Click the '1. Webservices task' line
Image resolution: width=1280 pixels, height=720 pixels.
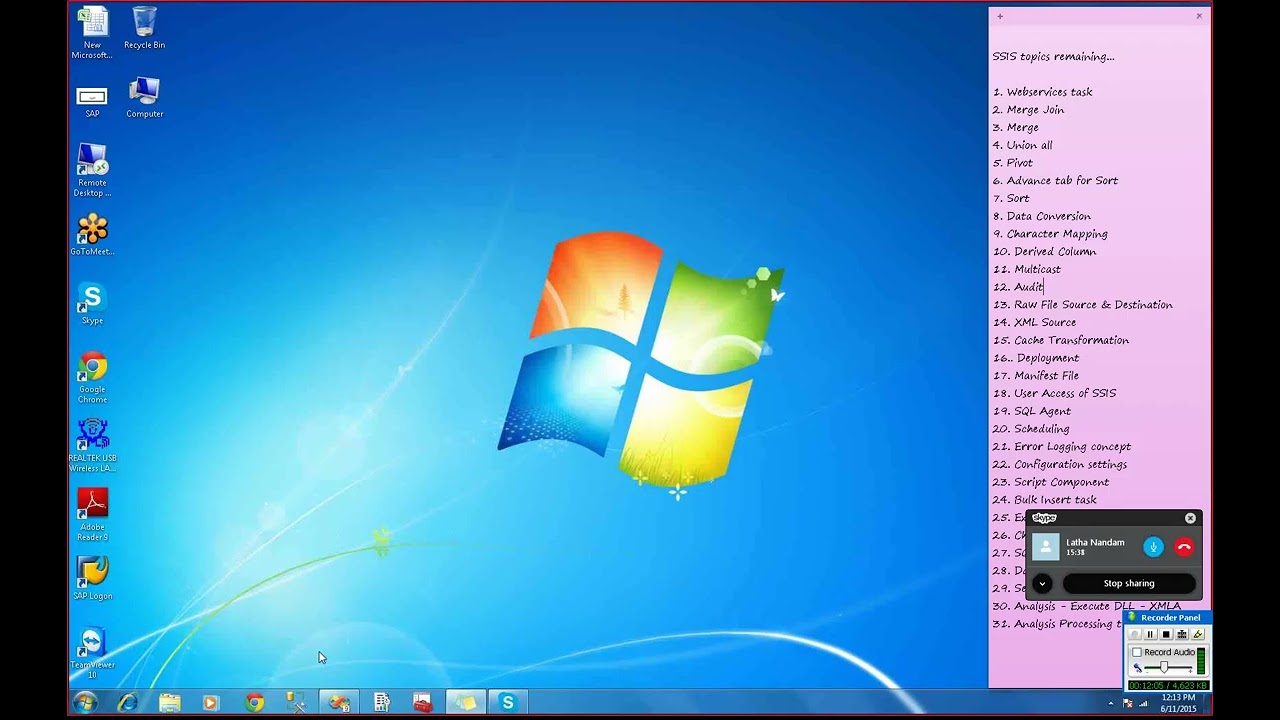tap(1042, 92)
